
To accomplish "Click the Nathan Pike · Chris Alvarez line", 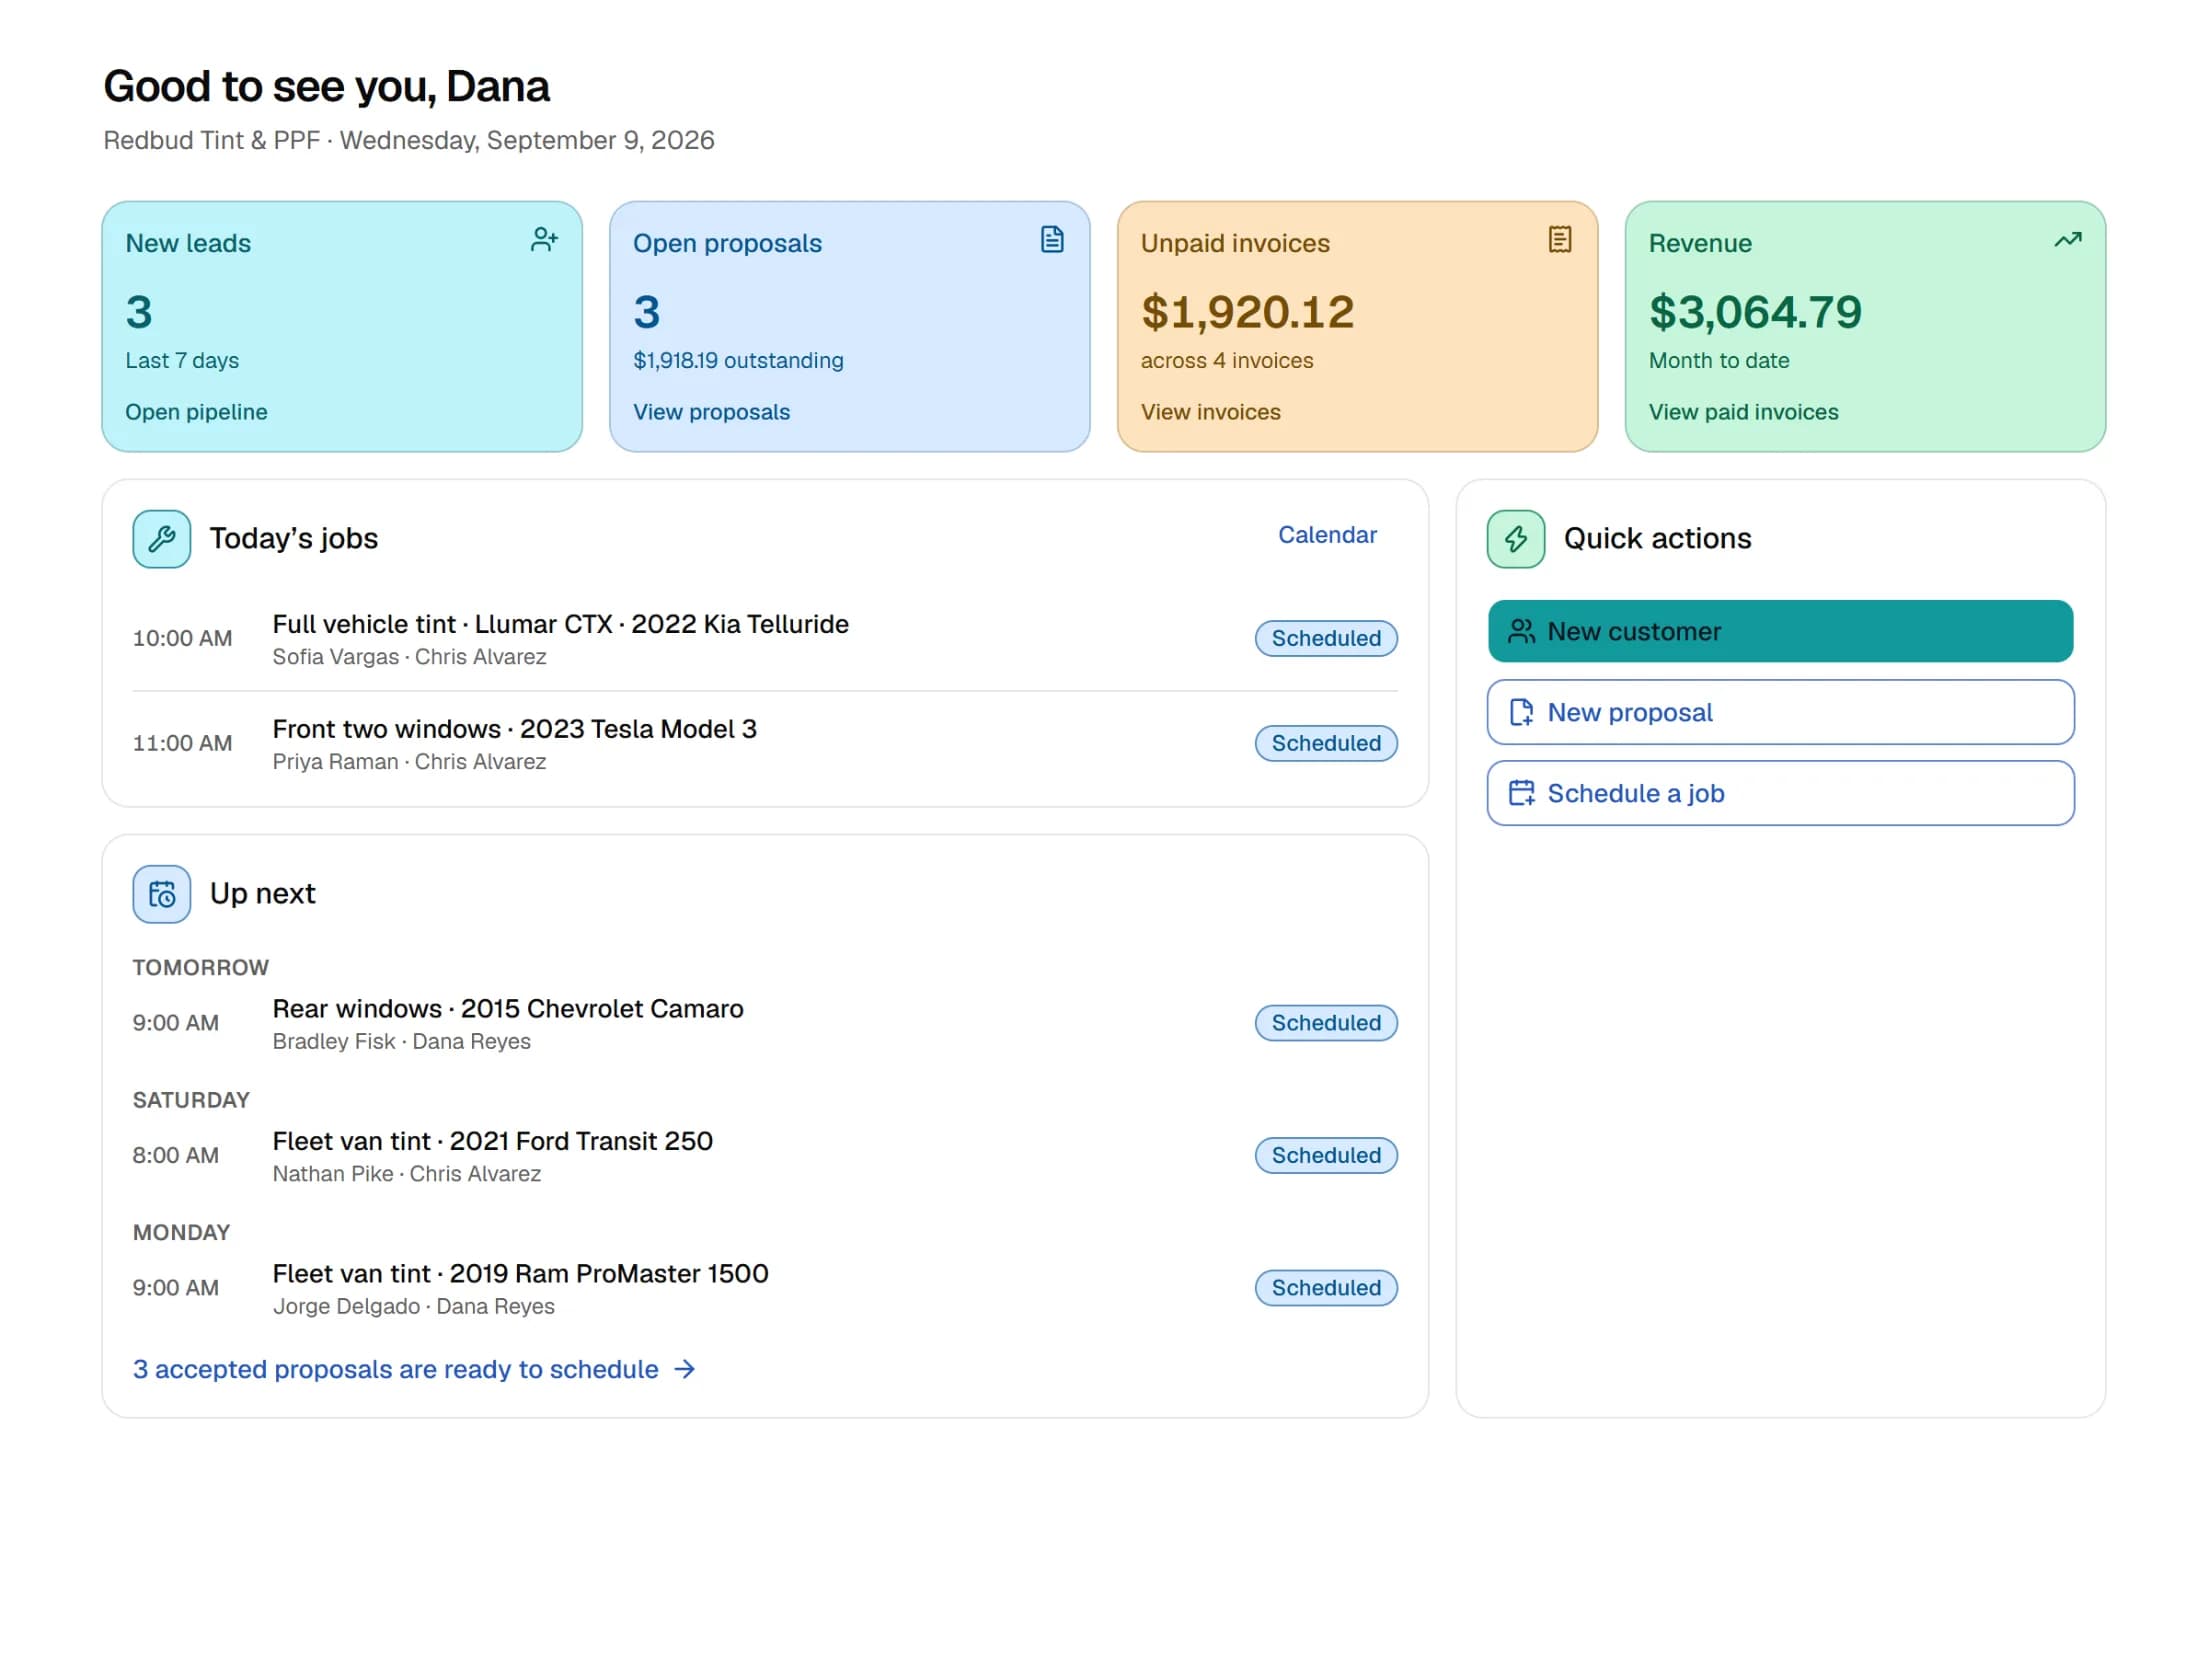I will coord(406,1174).
